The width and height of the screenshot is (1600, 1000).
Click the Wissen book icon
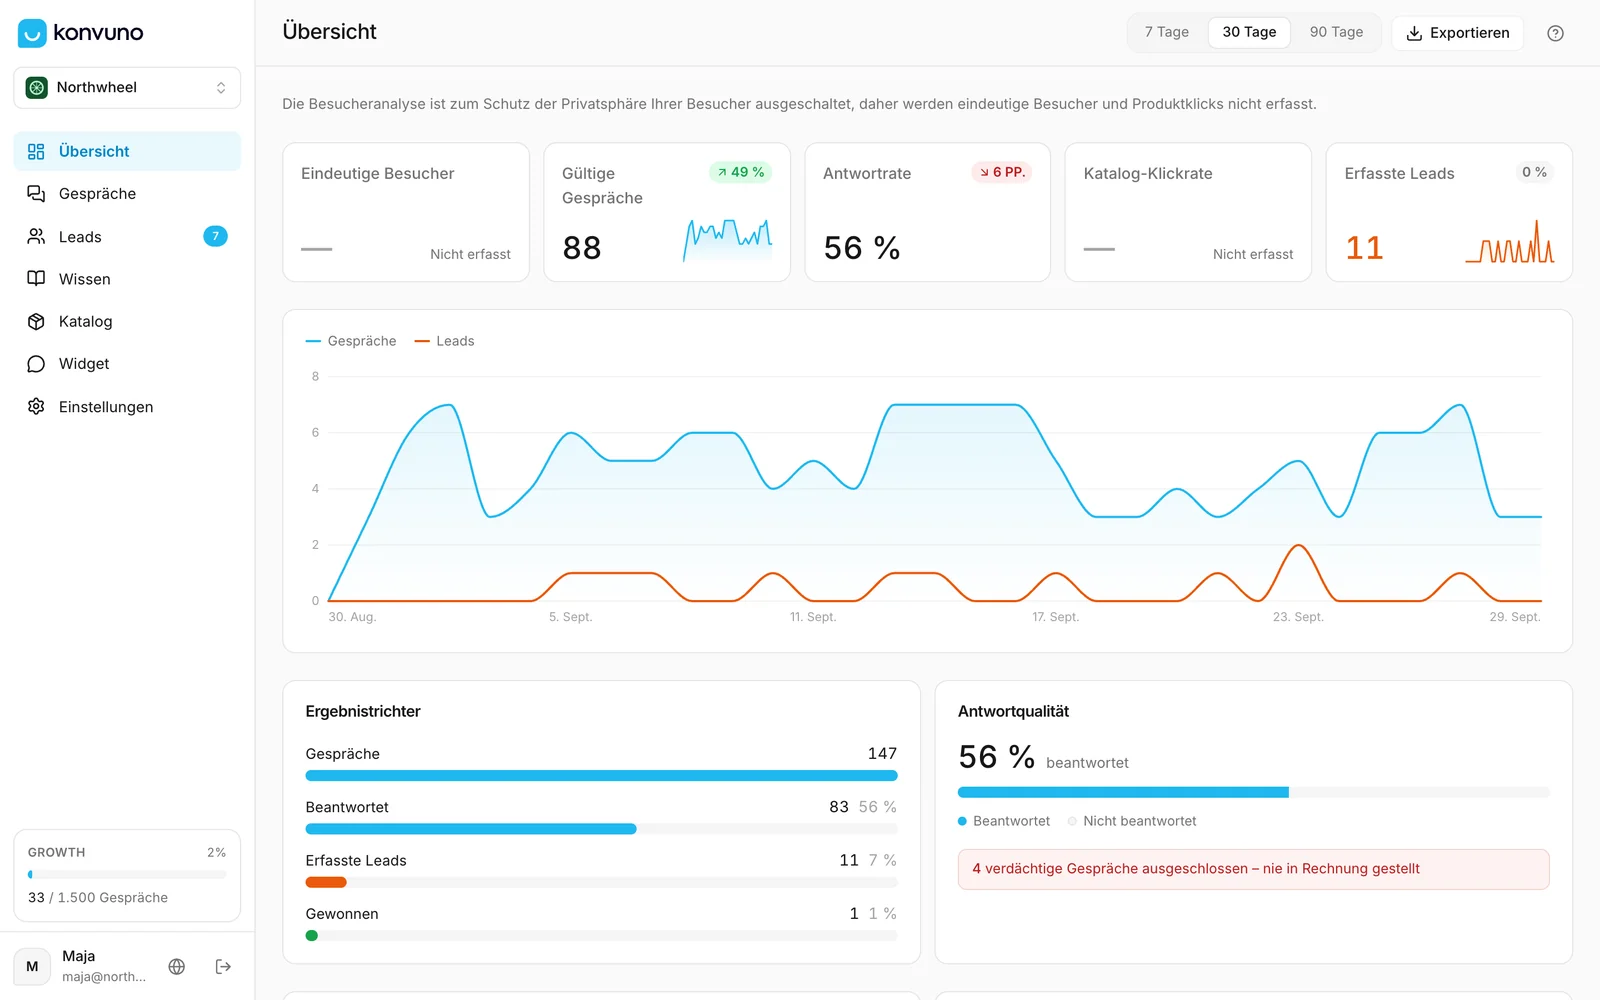click(x=36, y=279)
